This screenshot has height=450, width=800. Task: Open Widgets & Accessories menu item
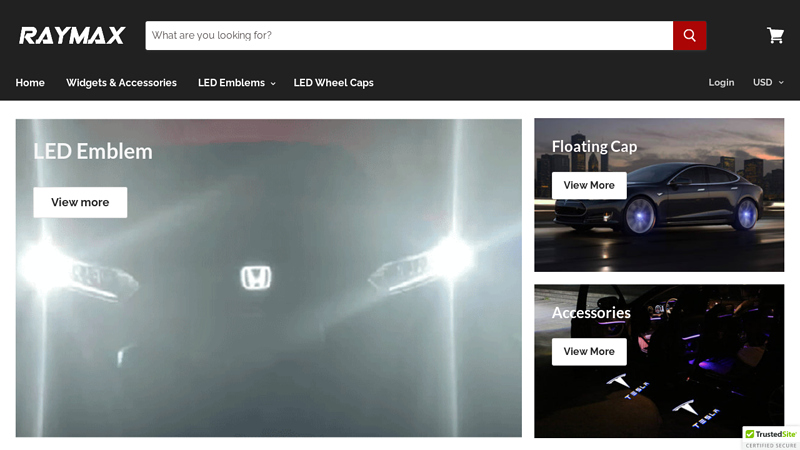pos(121,83)
